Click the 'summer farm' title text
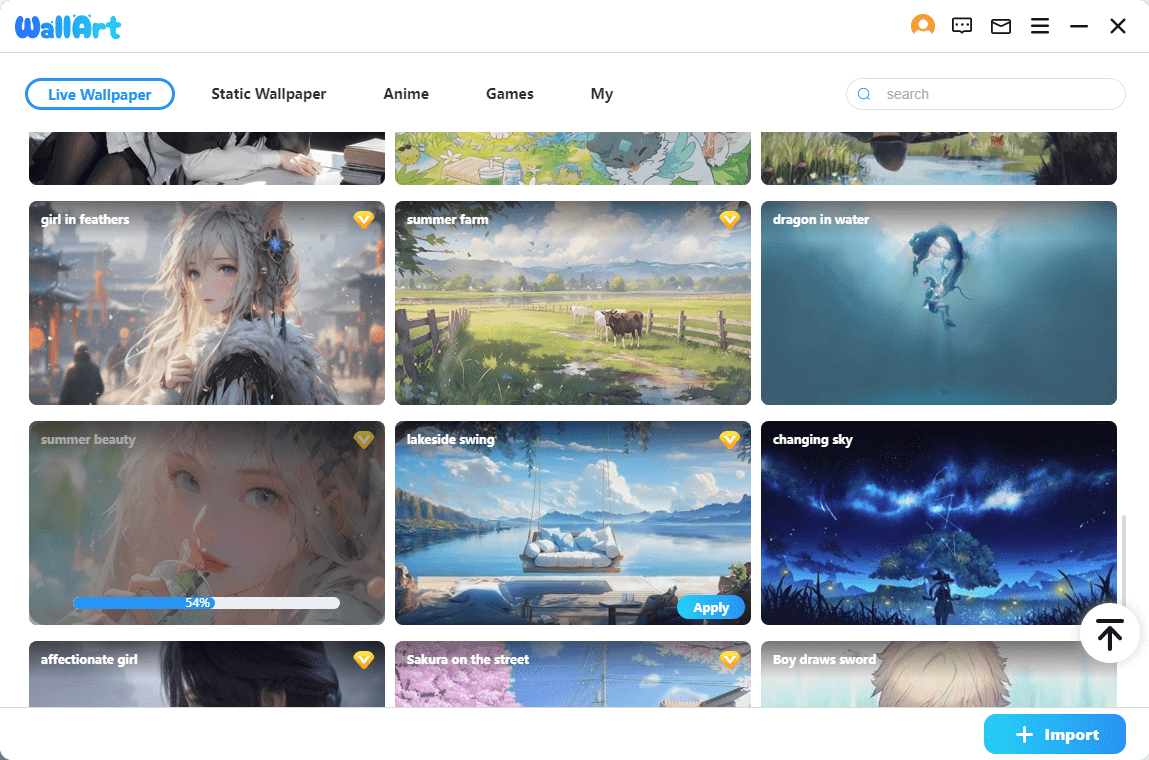This screenshot has width=1149, height=760. (x=448, y=219)
